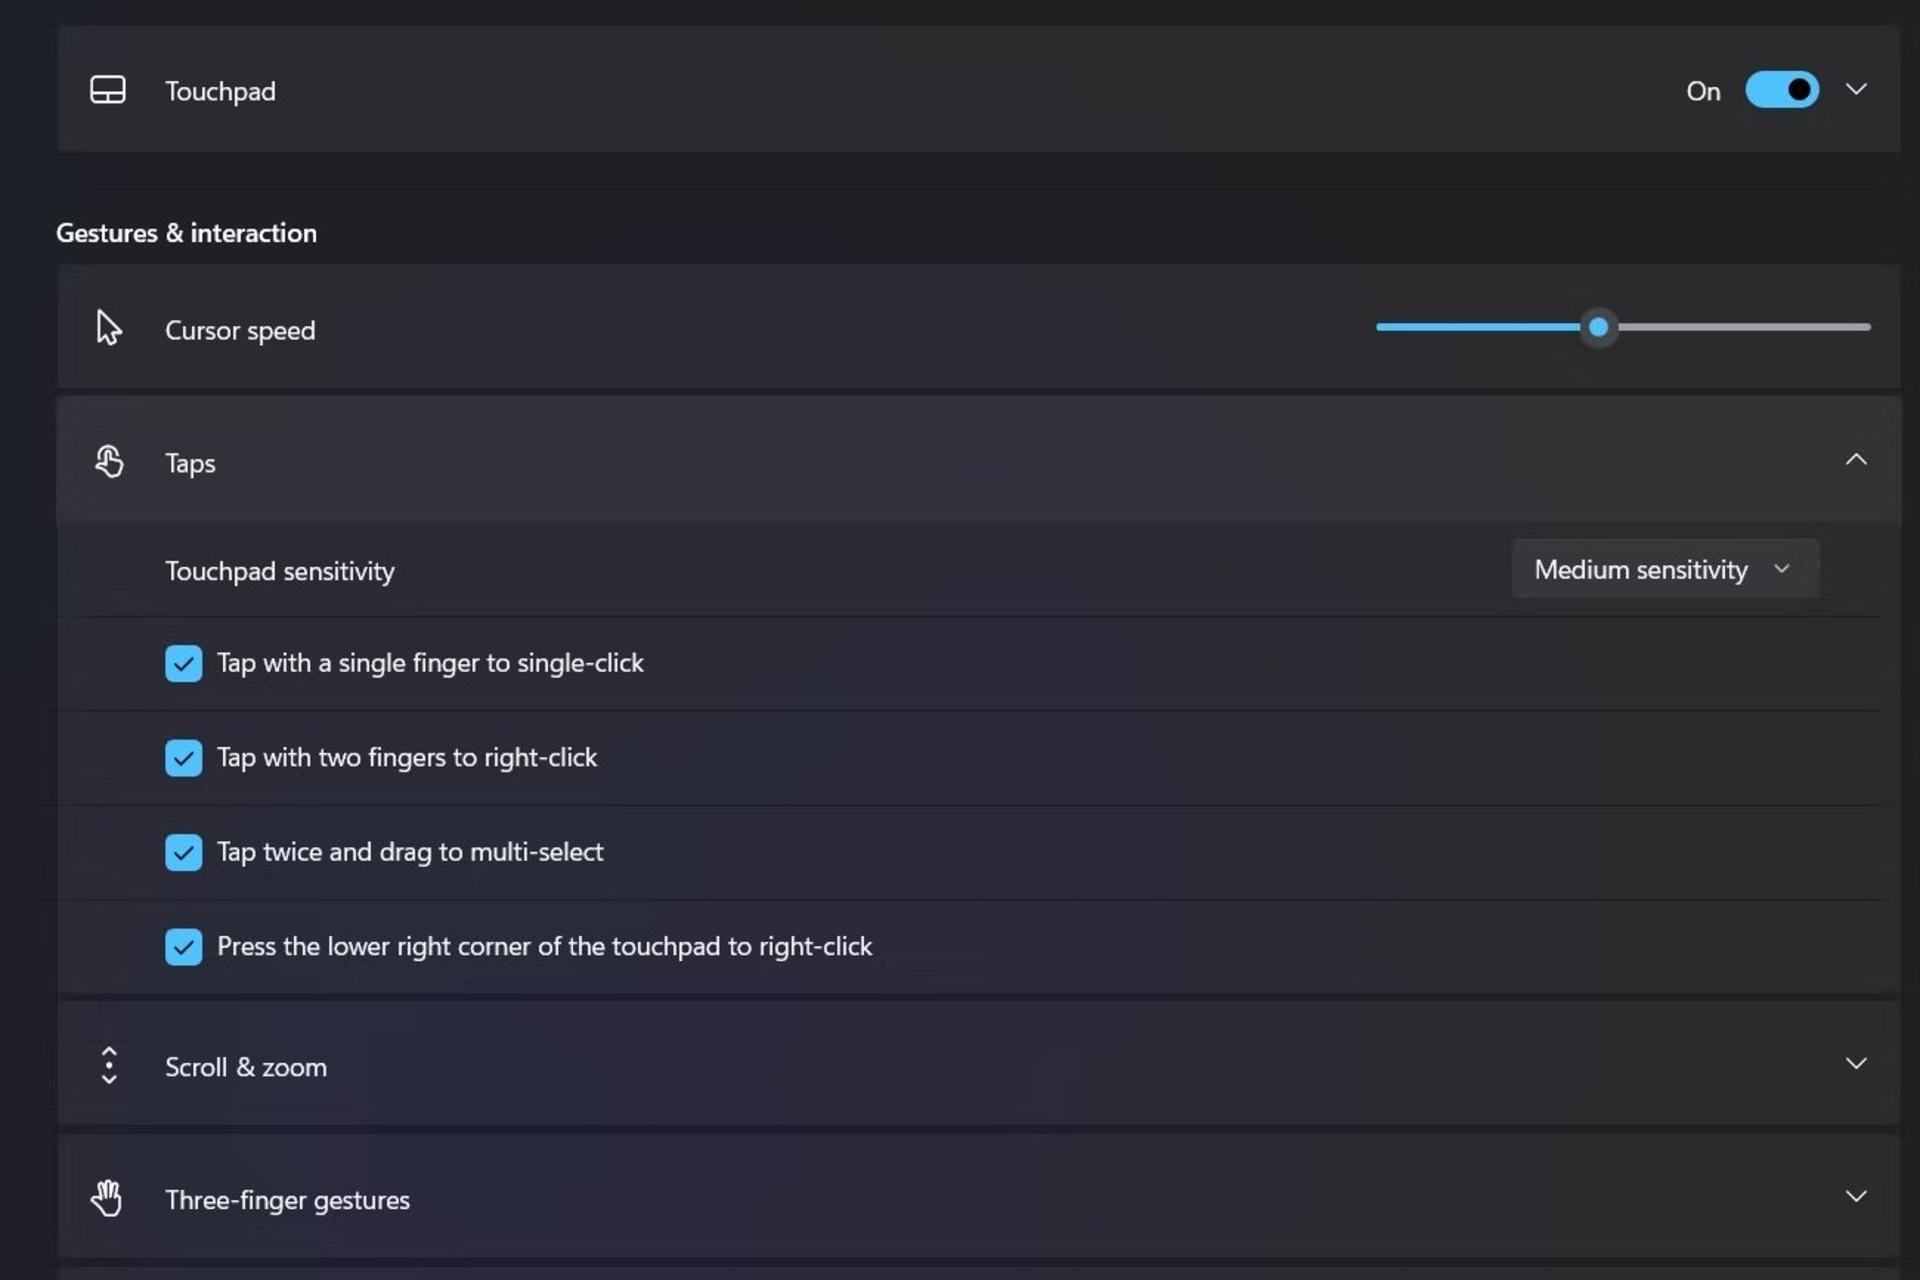Click the touchpad device icon
The image size is (1920, 1280).
pyautogui.click(x=108, y=90)
